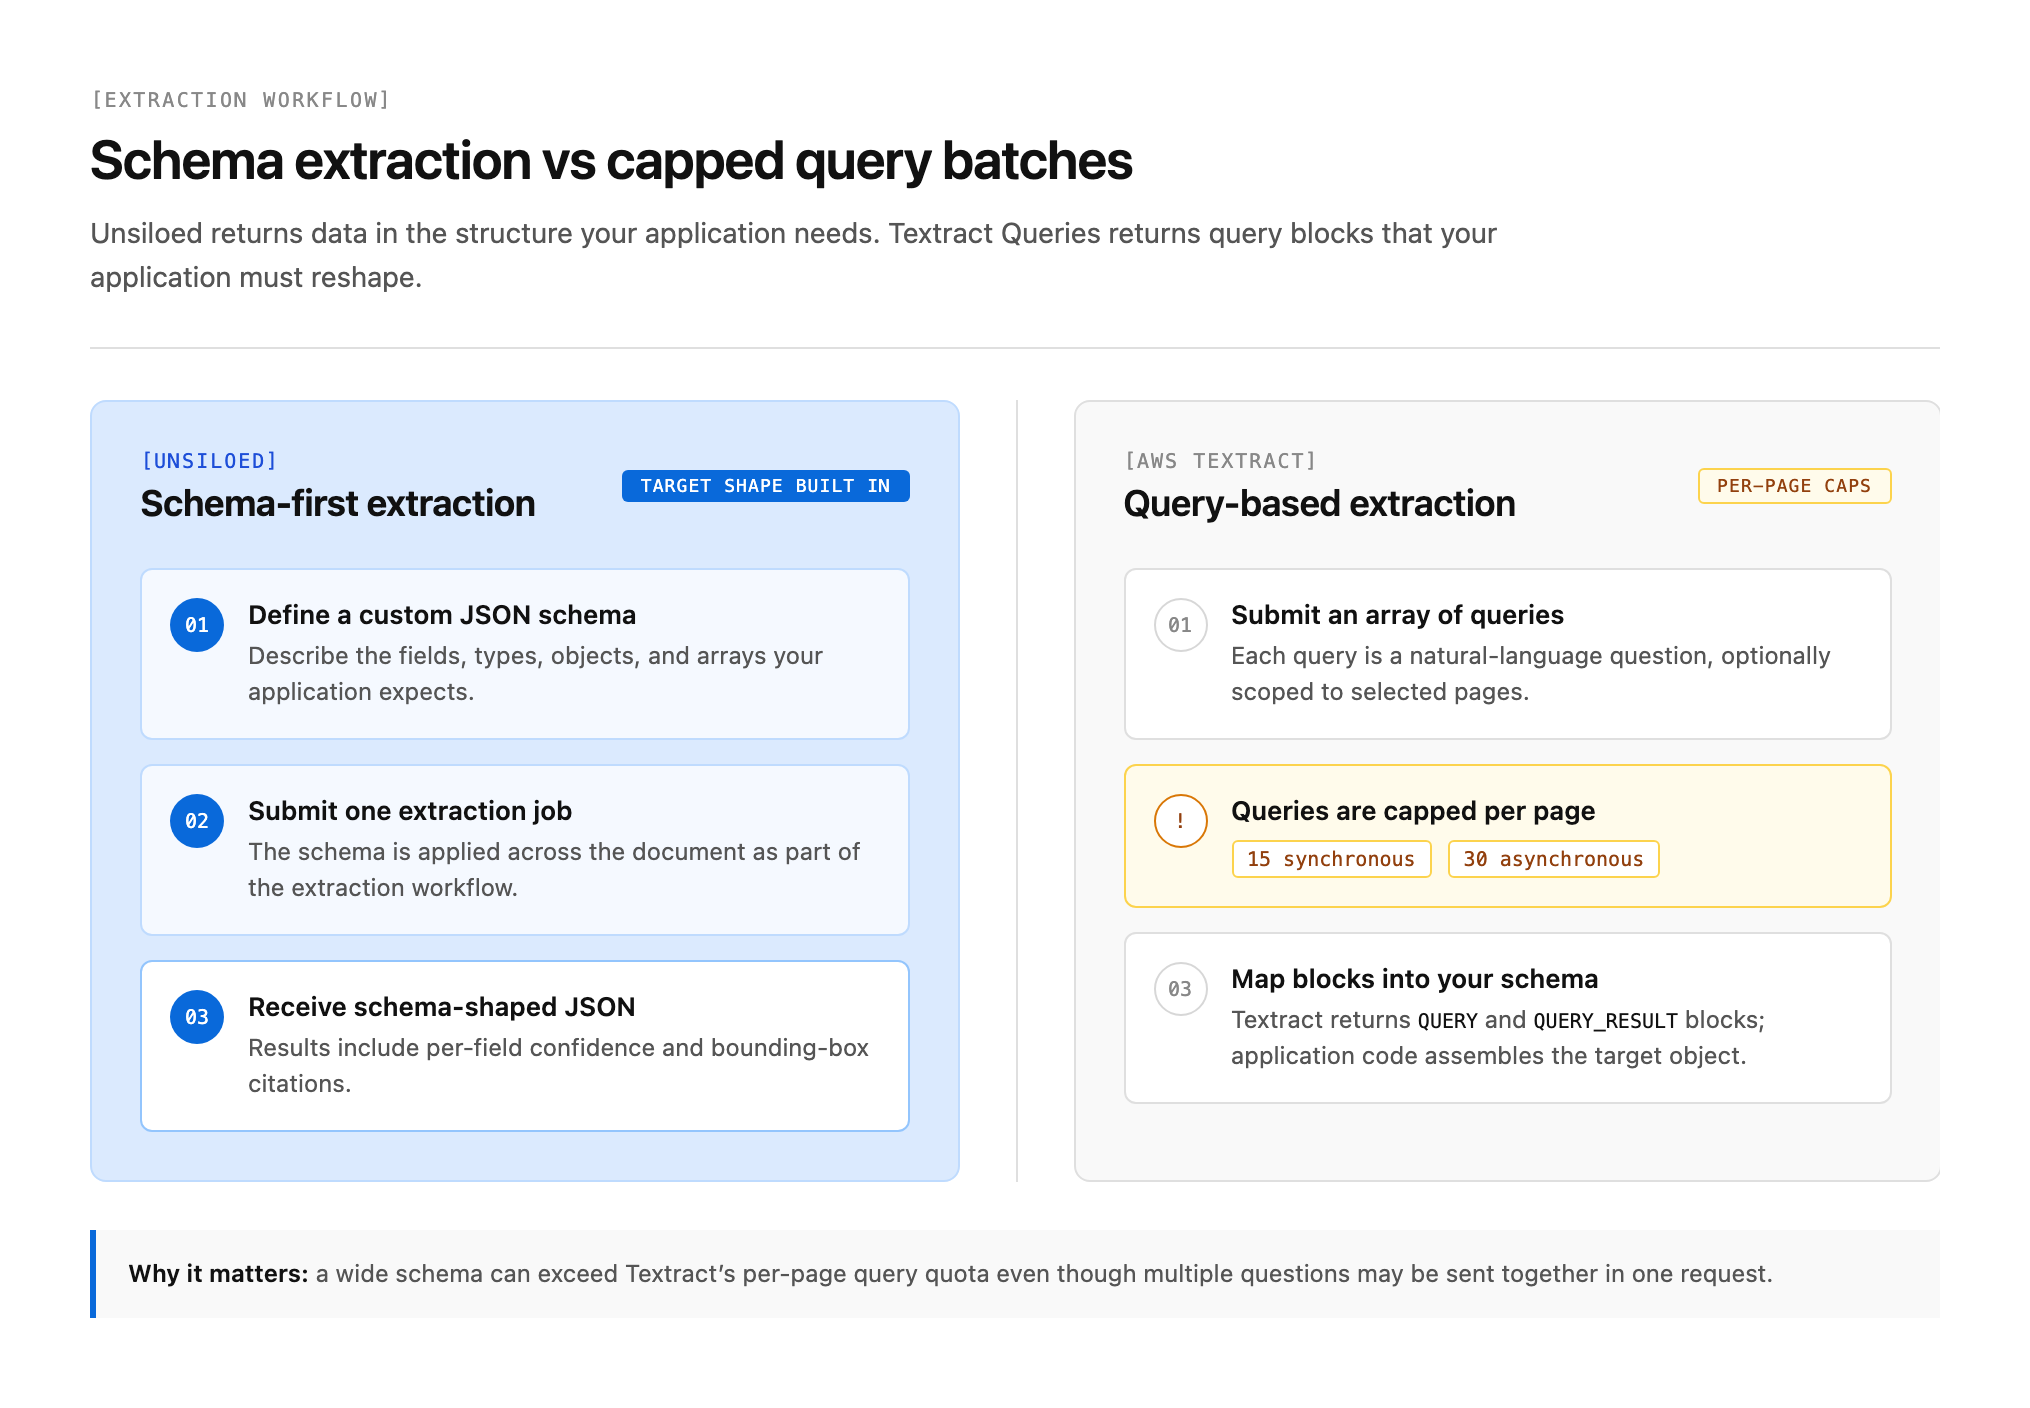Click the Queries are capped per page heading
Screen dimensions: 2030x1408
click(x=1413, y=811)
